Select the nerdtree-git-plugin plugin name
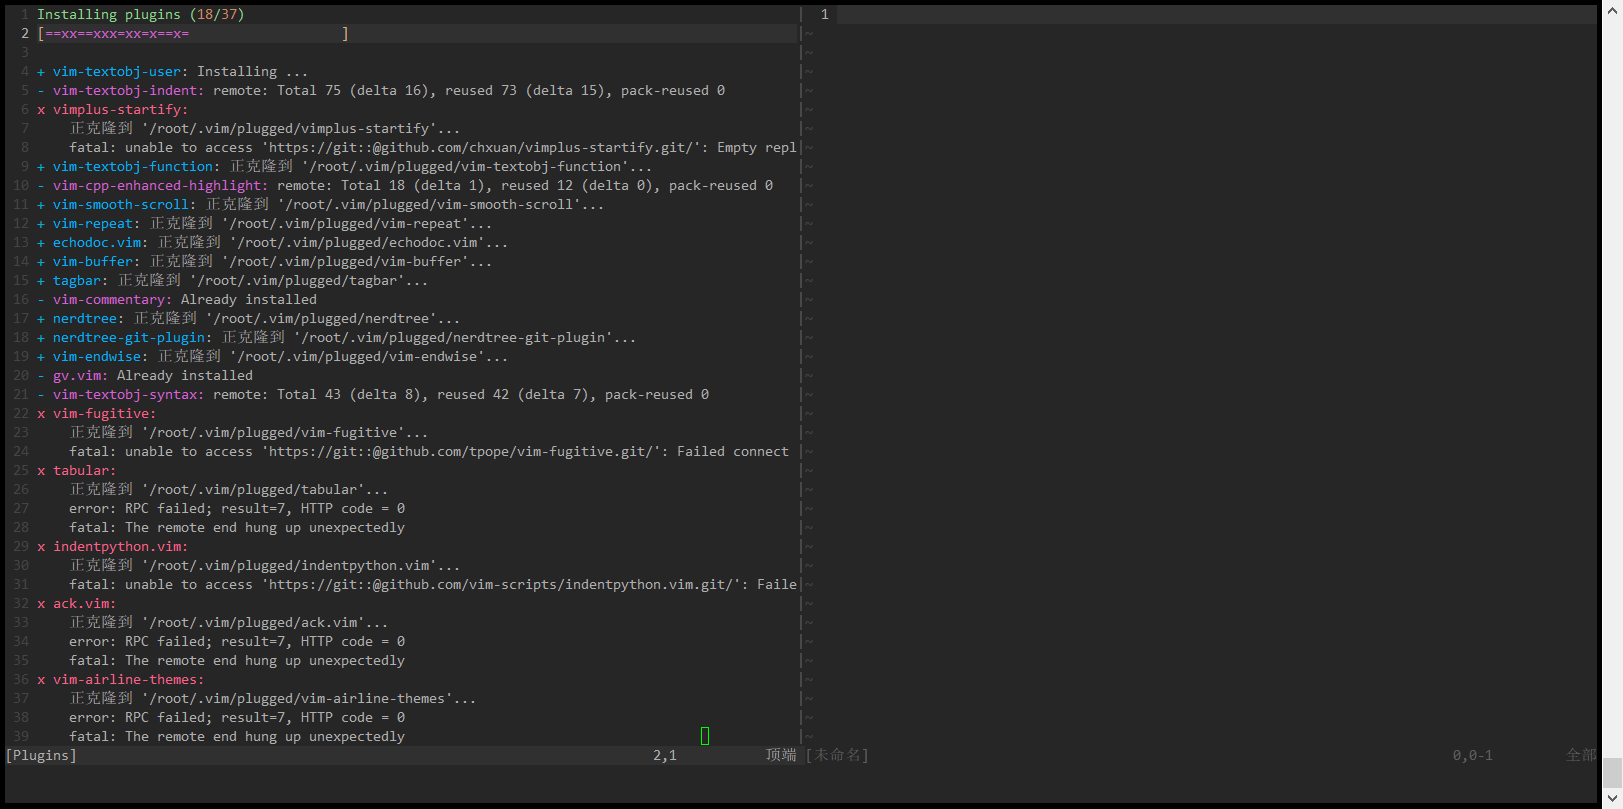 coord(129,337)
